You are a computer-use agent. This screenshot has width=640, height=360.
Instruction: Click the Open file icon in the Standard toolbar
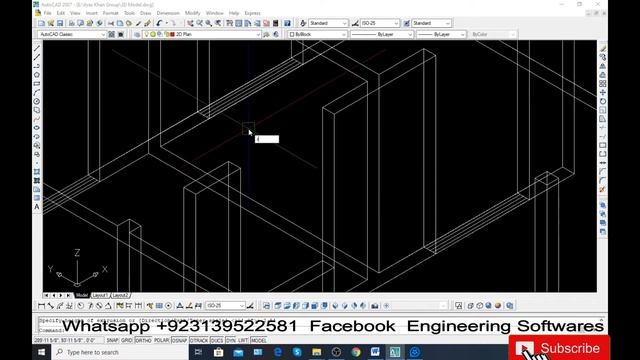point(51,23)
